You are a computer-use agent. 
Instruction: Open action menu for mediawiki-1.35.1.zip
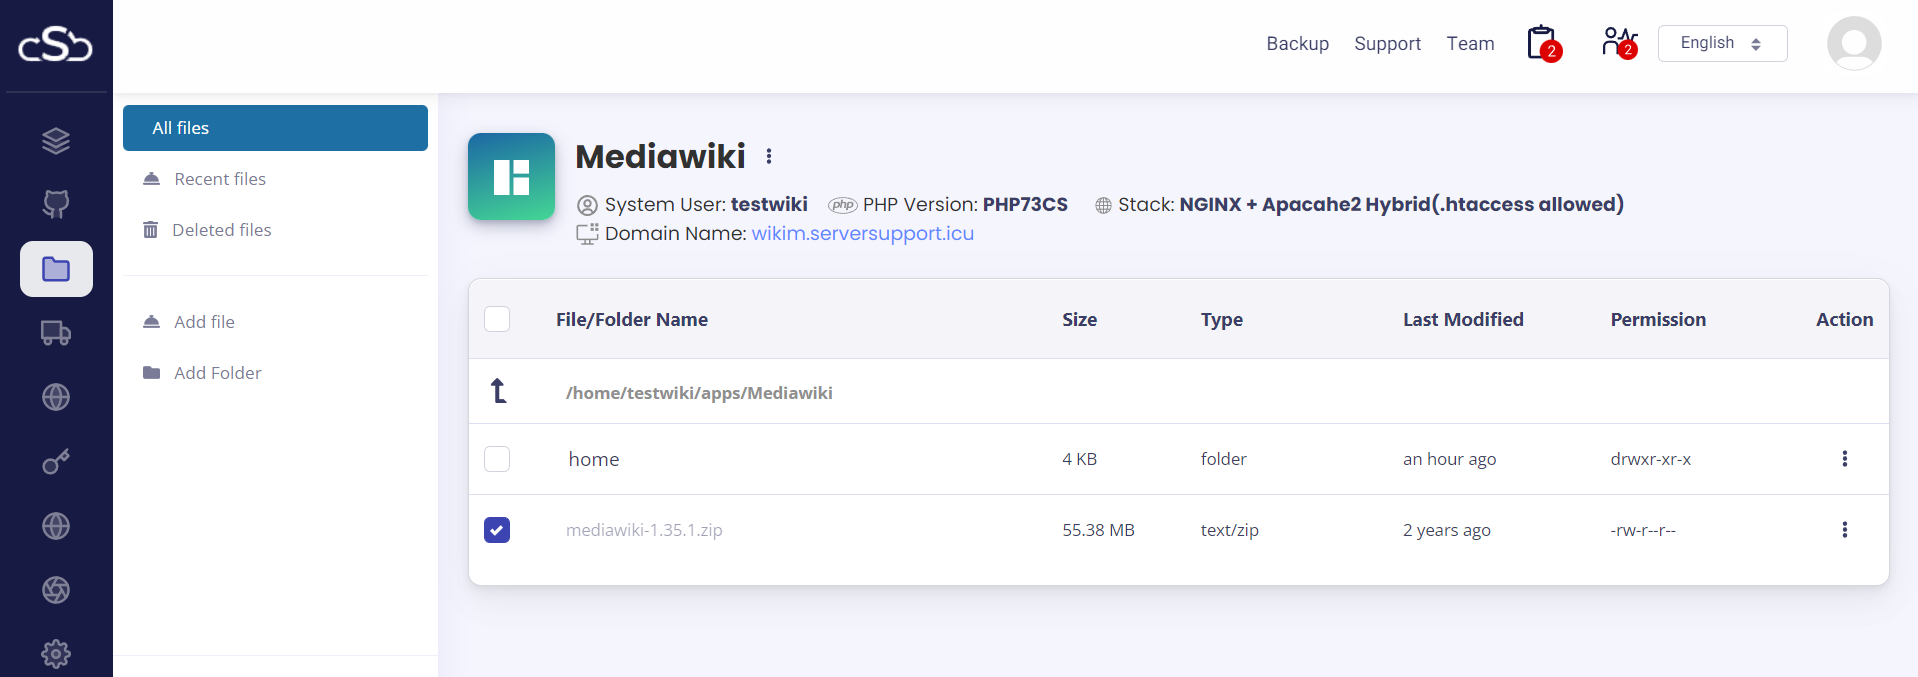1844,530
